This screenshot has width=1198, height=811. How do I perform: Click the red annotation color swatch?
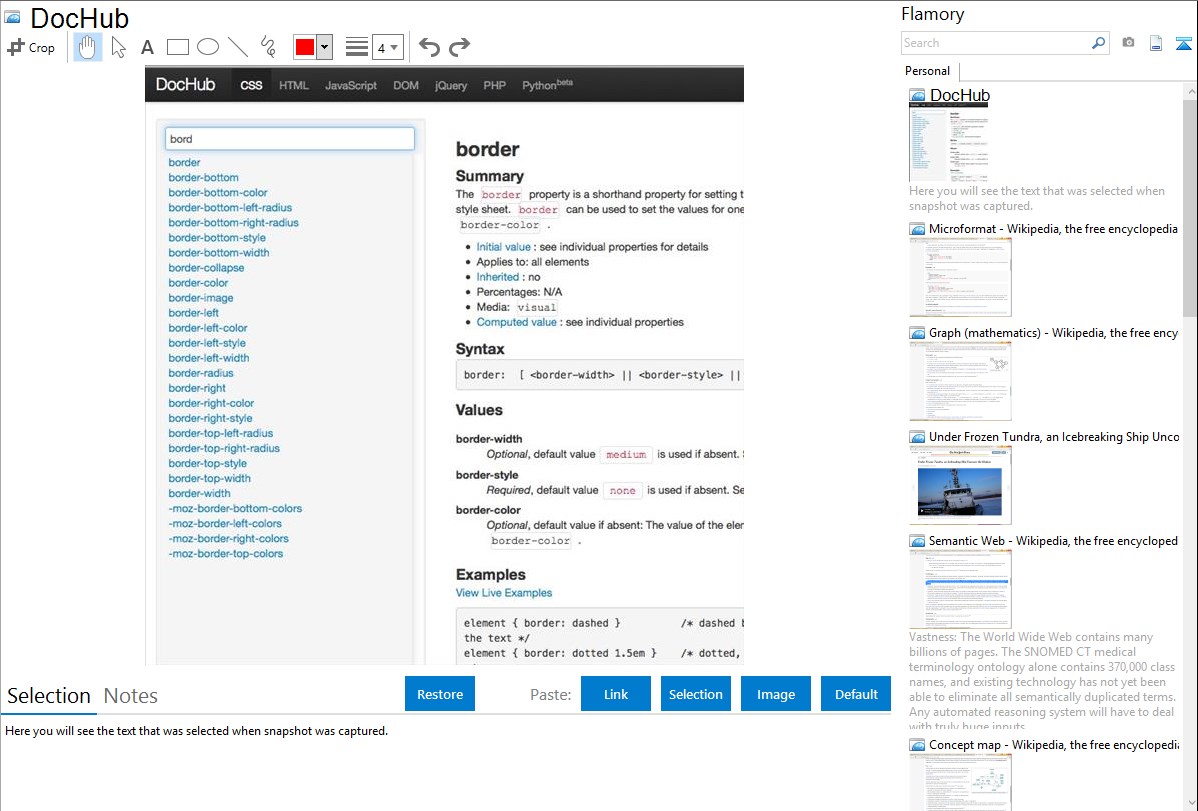coord(305,47)
